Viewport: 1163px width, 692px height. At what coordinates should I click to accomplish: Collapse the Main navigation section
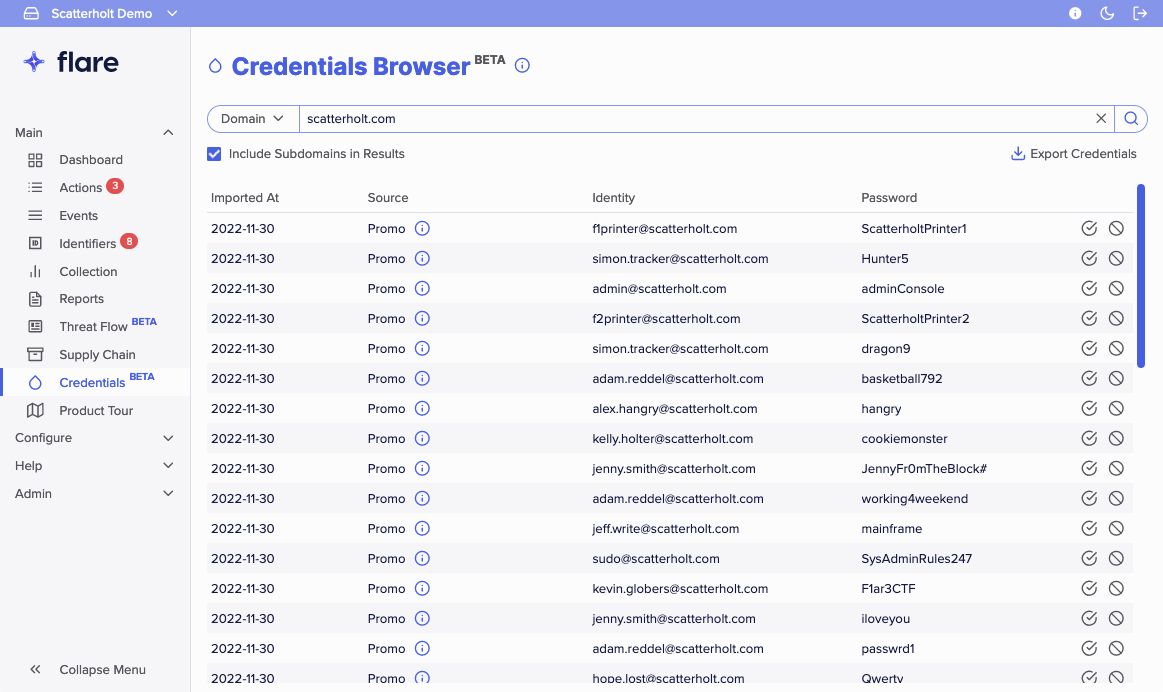[168, 131]
